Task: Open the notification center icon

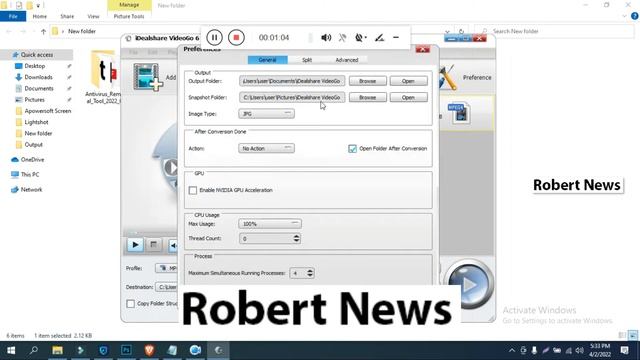Action: click(624, 350)
